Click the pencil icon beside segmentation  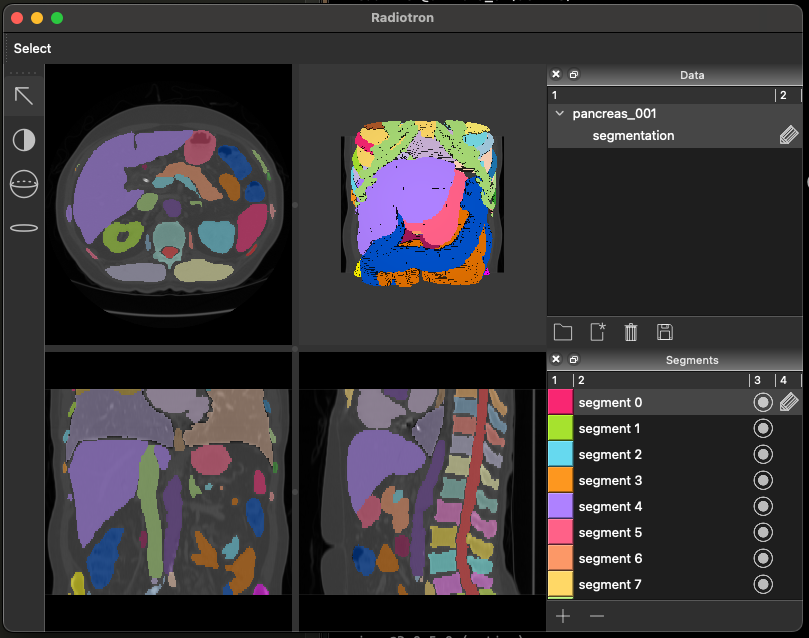click(789, 136)
